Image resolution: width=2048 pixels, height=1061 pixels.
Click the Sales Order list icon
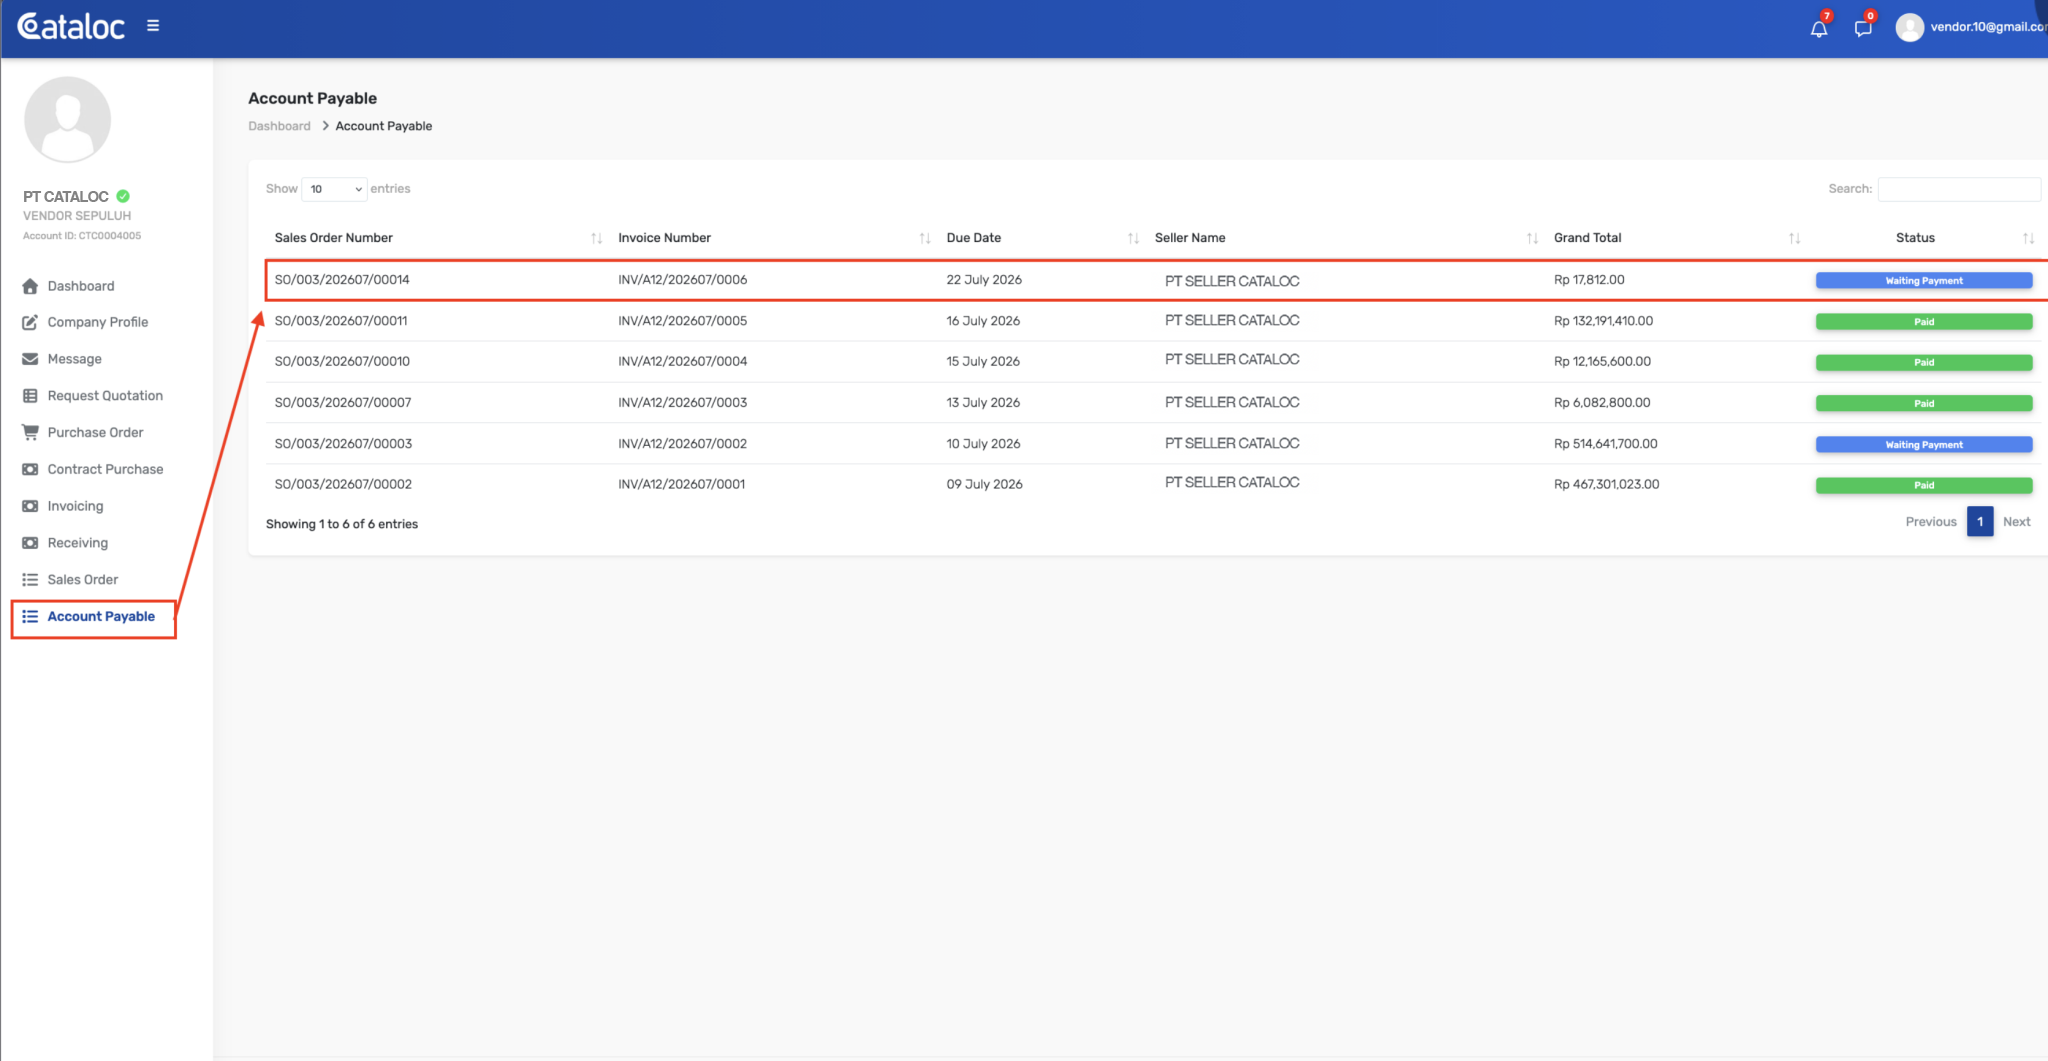coord(30,580)
